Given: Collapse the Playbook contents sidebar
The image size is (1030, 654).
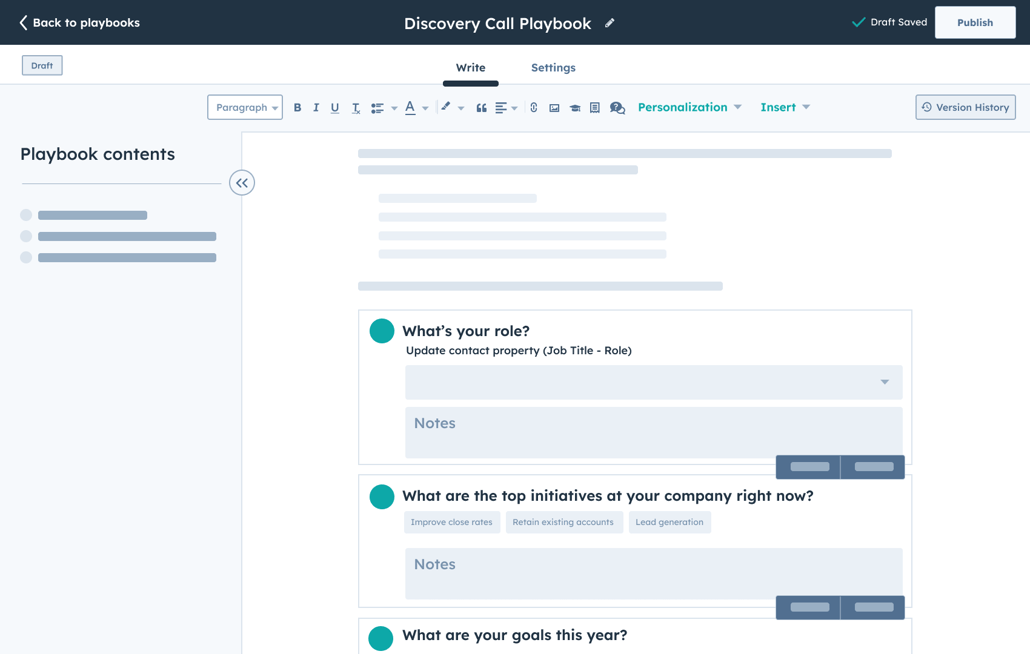Looking at the screenshot, I should click(x=242, y=183).
